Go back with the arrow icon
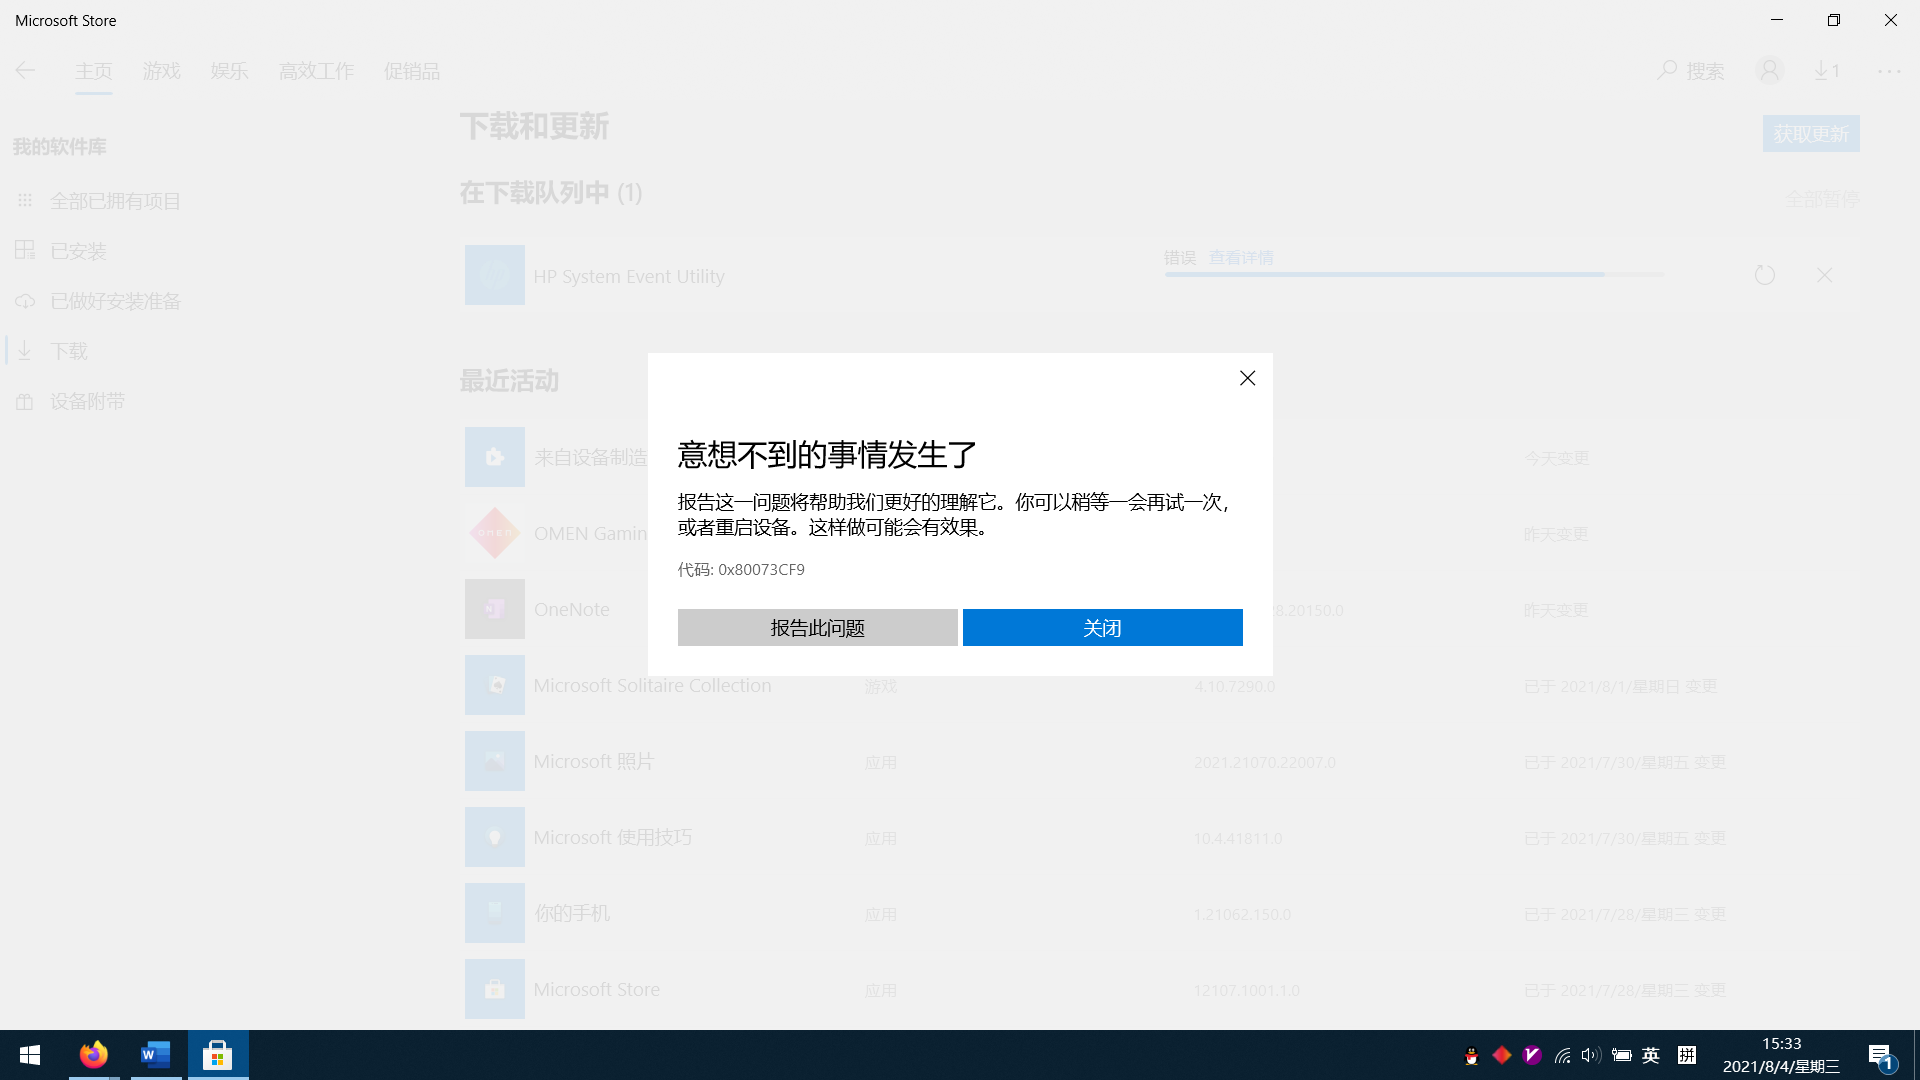Viewport: 1920px width, 1080px height. [x=26, y=70]
